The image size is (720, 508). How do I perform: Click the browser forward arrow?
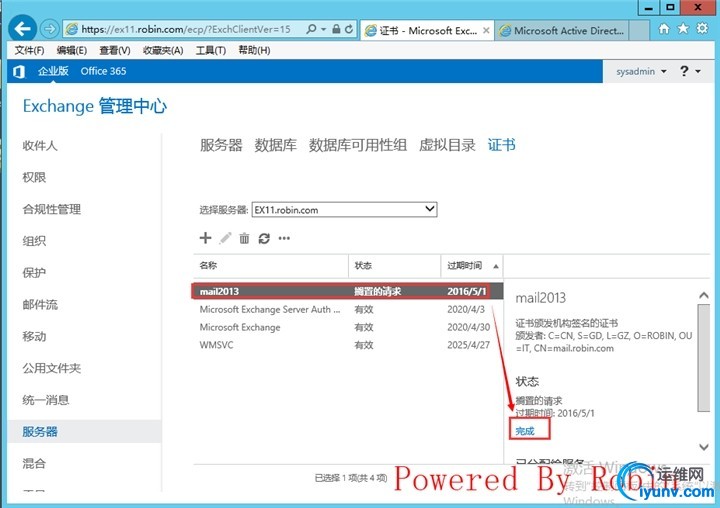[x=49, y=29]
